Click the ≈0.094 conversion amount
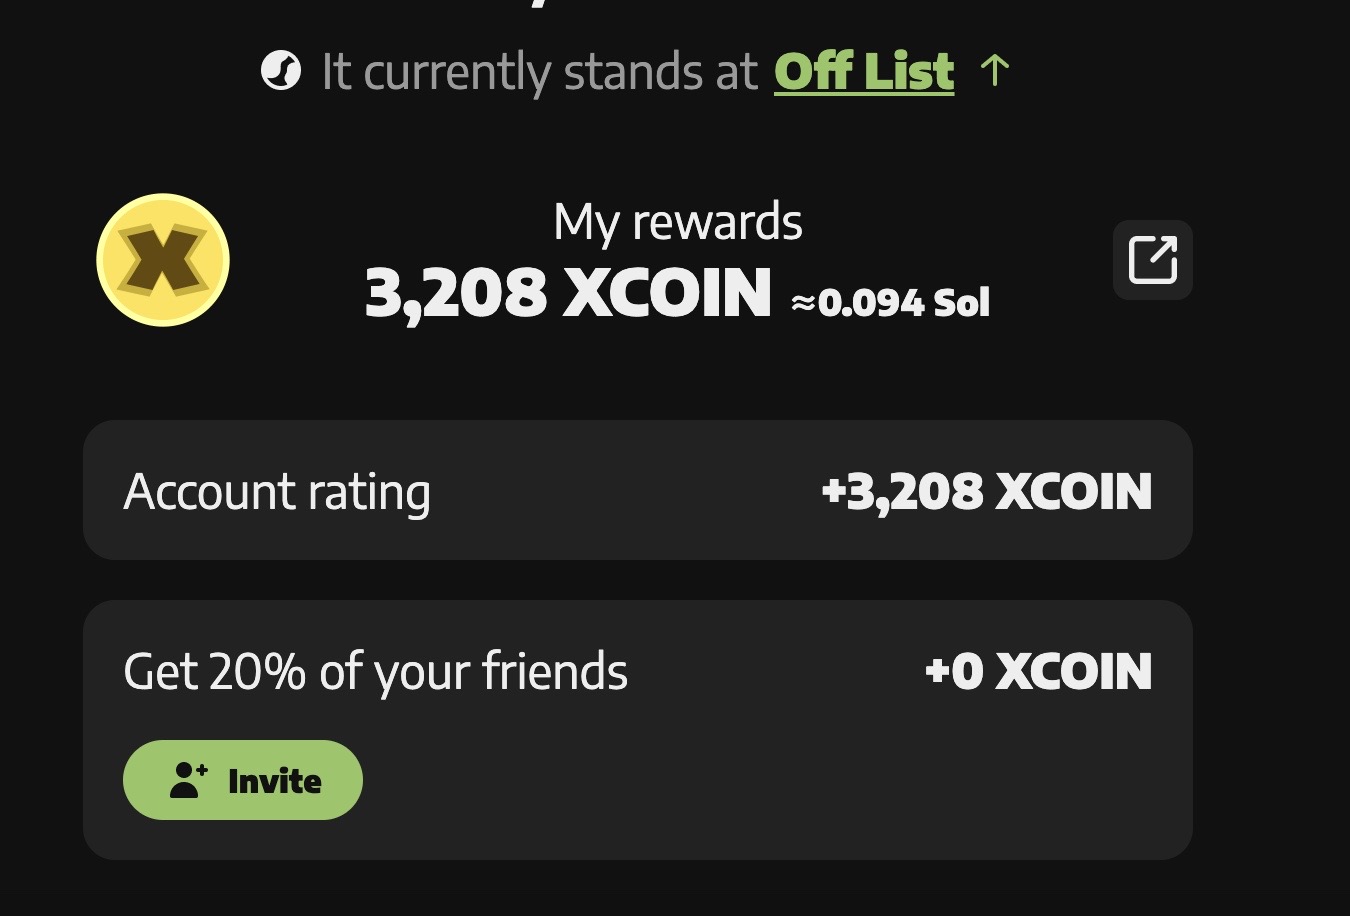Image resolution: width=1350 pixels, height=916 pixels. pos(857,302)
